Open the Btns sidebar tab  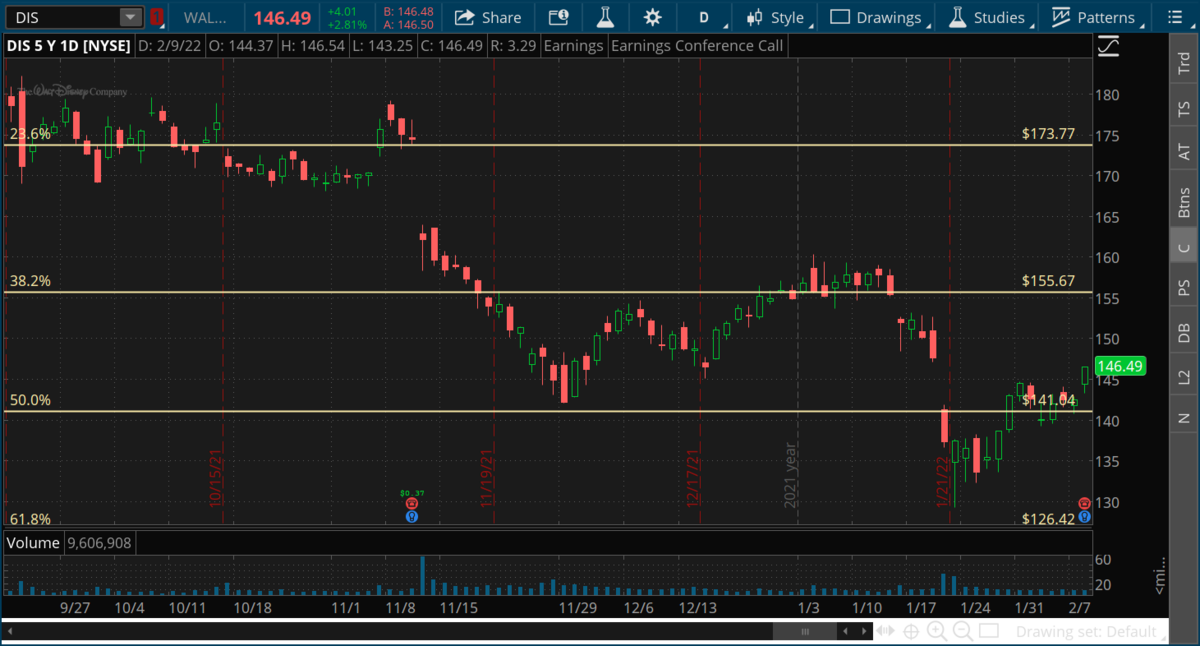pos(1184,202)
